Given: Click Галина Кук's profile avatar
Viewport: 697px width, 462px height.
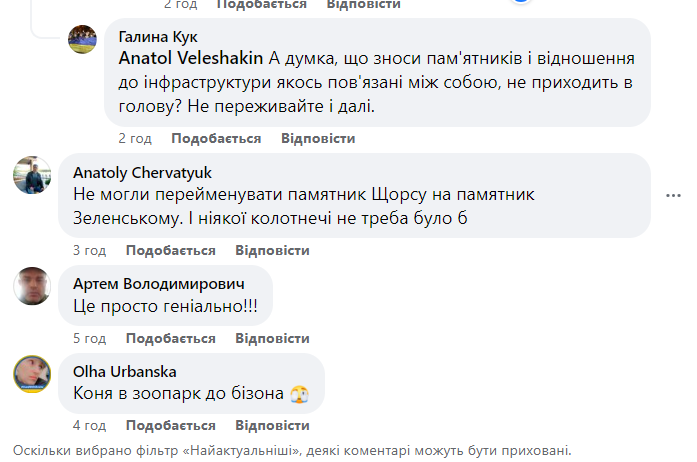Looking at the screenshot, I should pyautogui.click(x=82, y=40).
